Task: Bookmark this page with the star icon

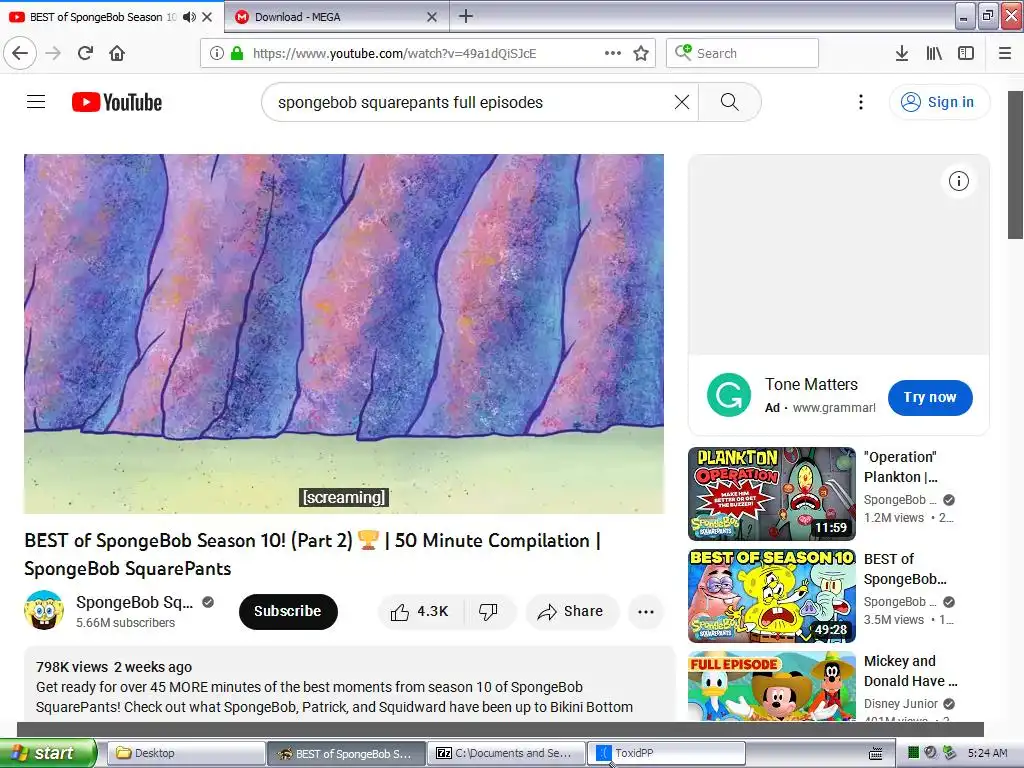Action: tap(641, 53)
